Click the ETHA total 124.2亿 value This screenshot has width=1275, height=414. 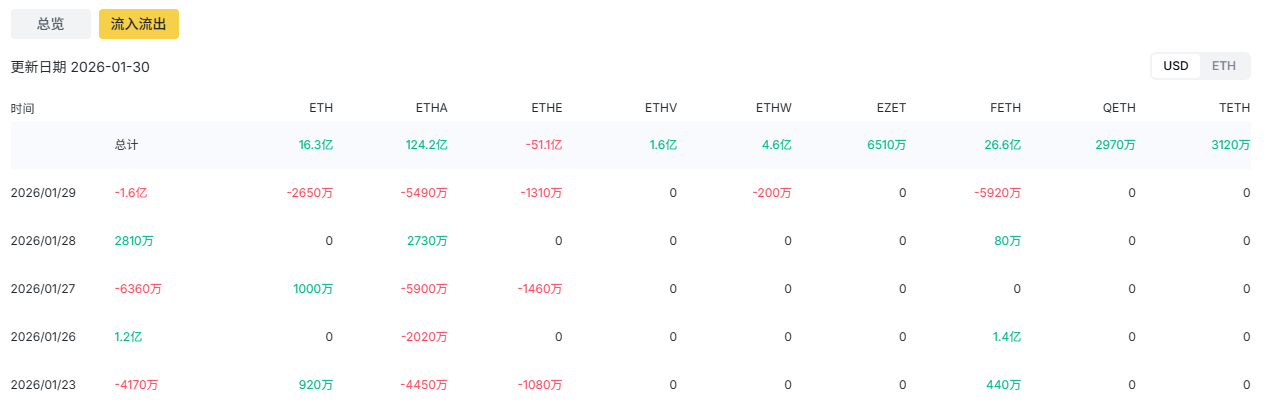426,145
